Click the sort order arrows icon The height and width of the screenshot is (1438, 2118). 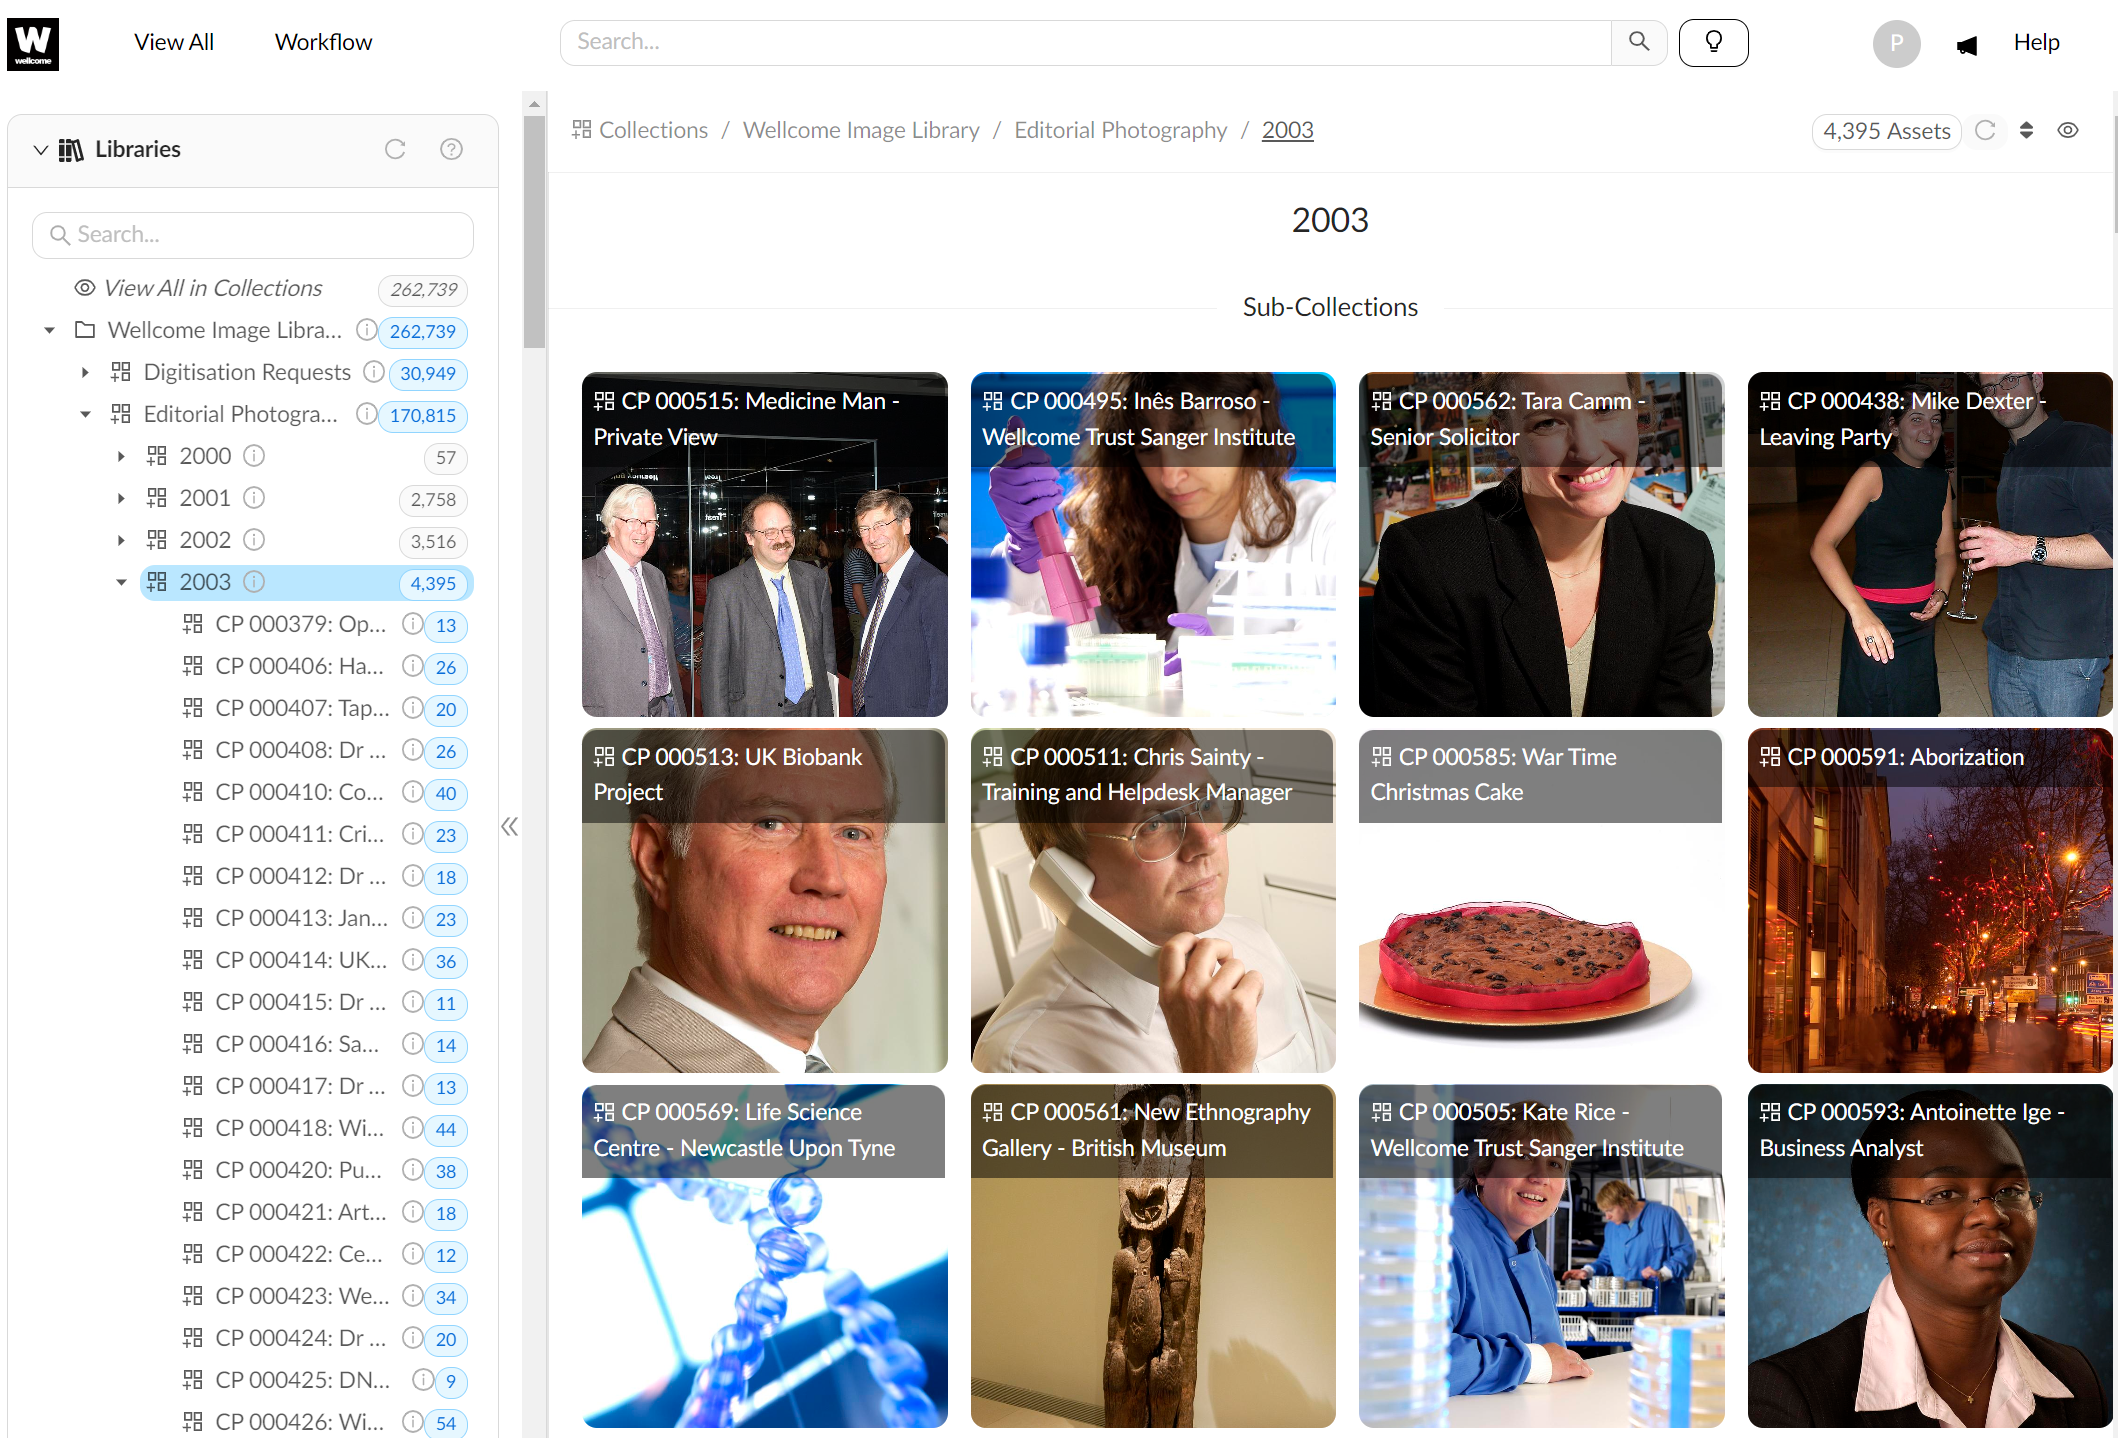[2026, 130]
